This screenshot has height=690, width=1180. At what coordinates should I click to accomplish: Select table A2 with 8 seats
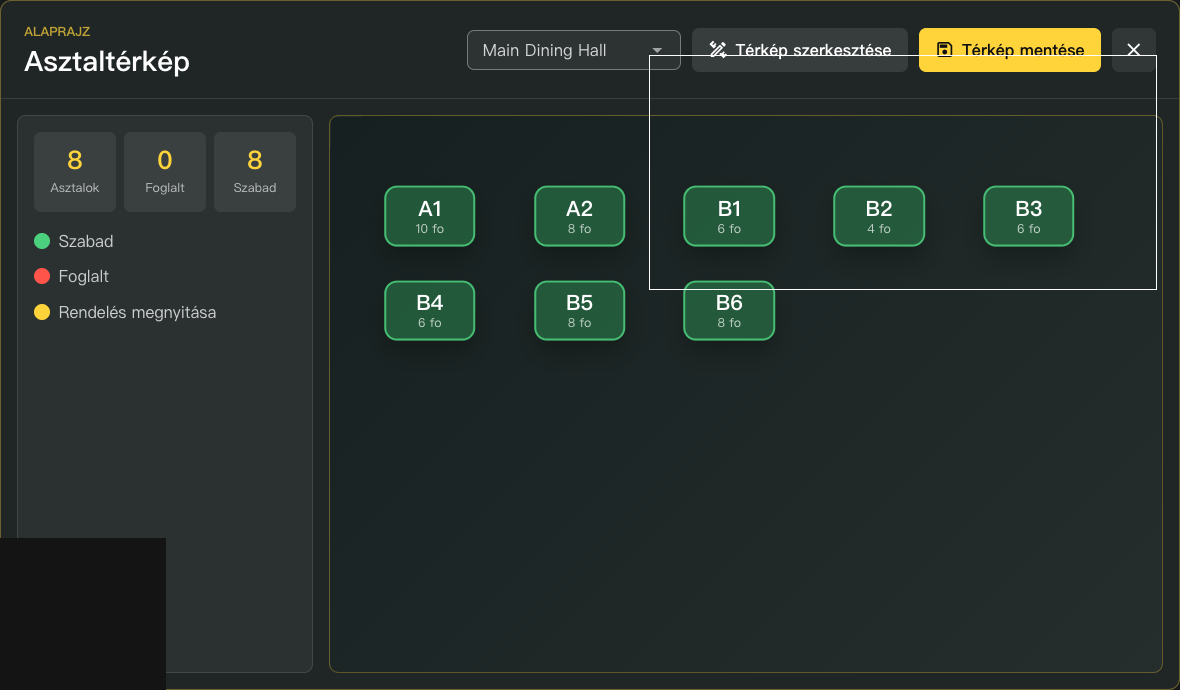[x=579, y=216]
